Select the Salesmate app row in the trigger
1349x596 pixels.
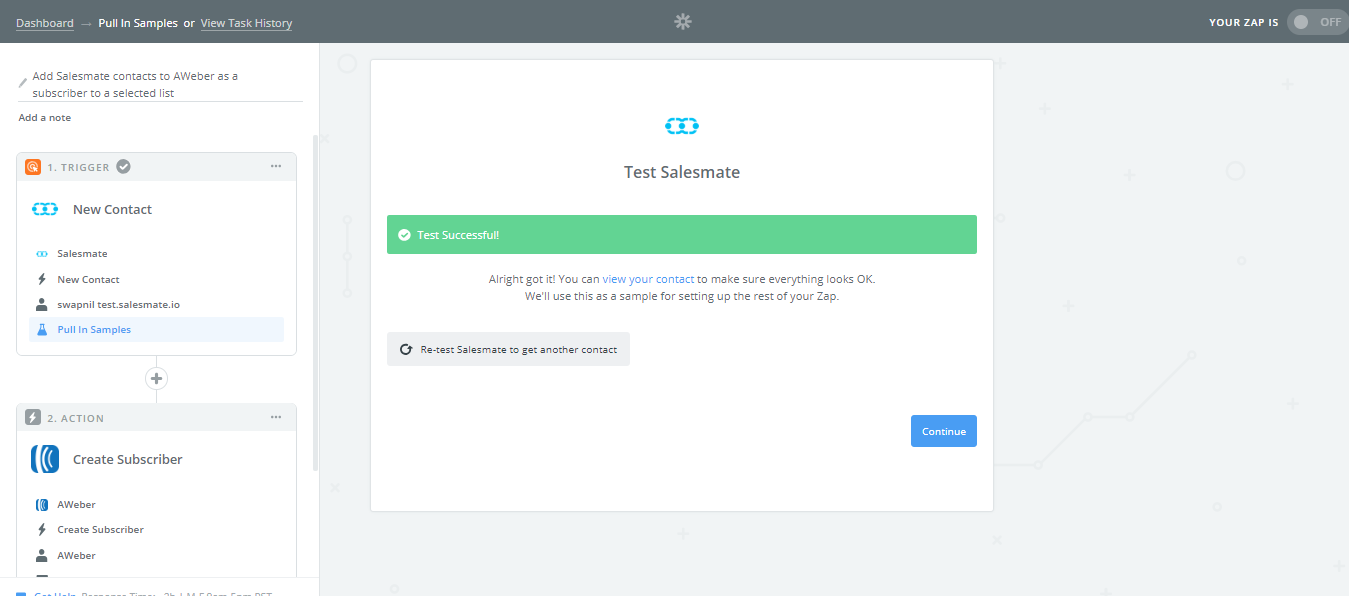[x=156, y=254]
